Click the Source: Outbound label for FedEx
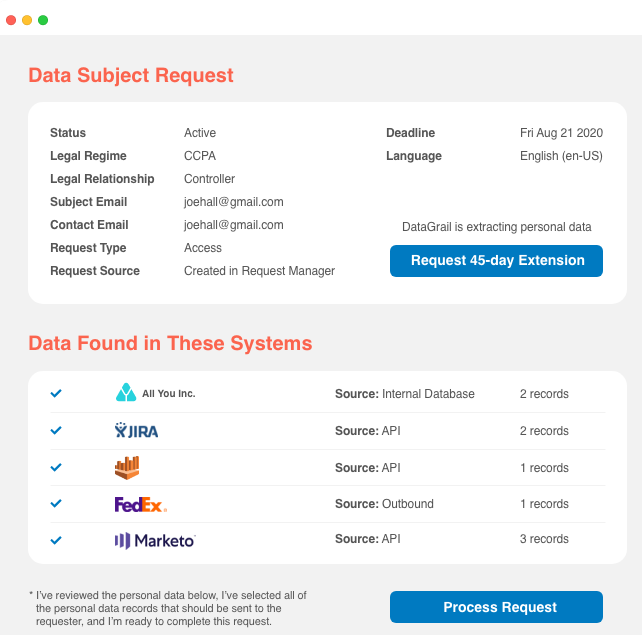Image resolution: width=642 pixels, height=635 pixels. 384,504
